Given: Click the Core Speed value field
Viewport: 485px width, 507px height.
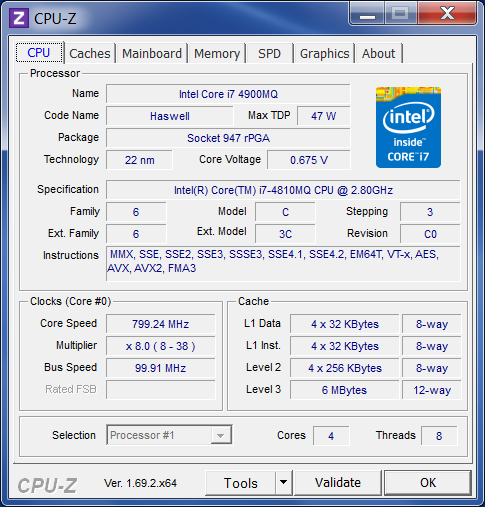Looking at the screenshot, I should pos(161,324).
